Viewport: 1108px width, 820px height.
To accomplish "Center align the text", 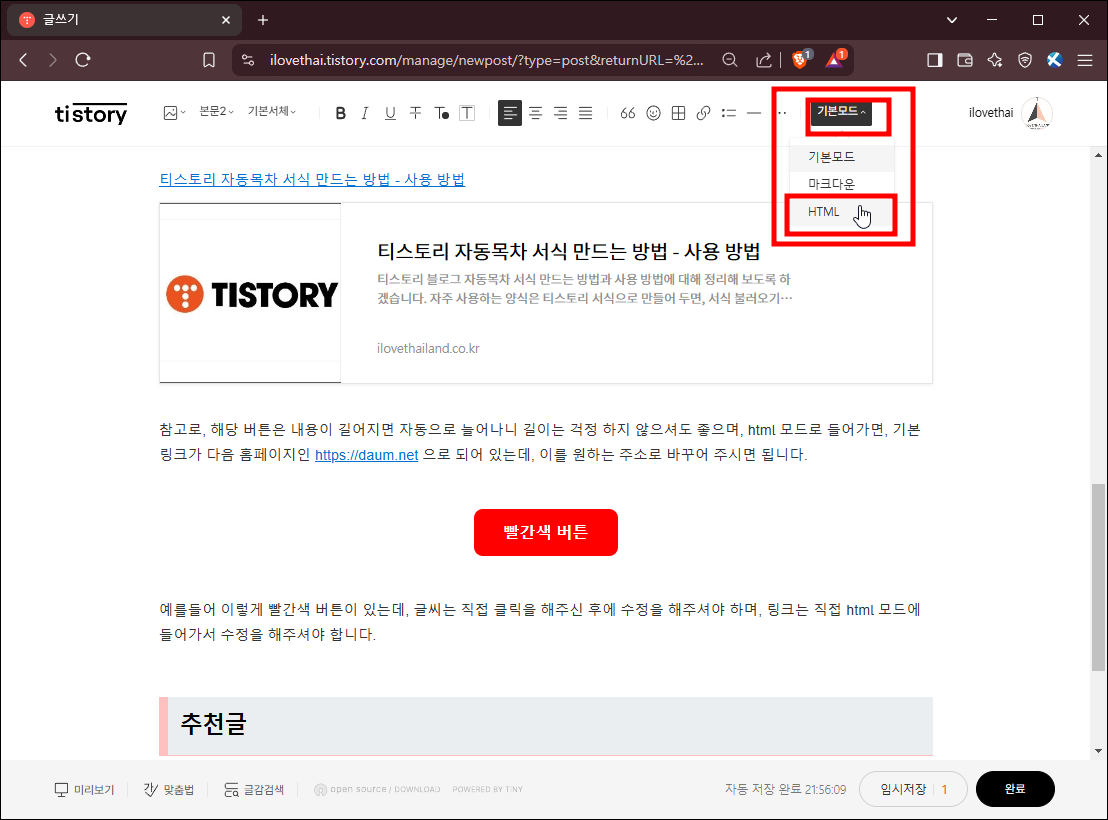I will (x=535, y=113).
